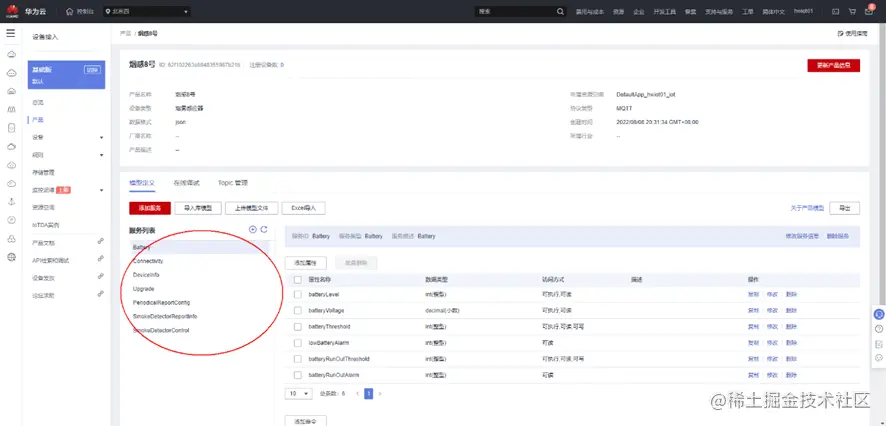Screen dimensions: 886x426
Task: Click into the top search input field
Action: [515, 11]
